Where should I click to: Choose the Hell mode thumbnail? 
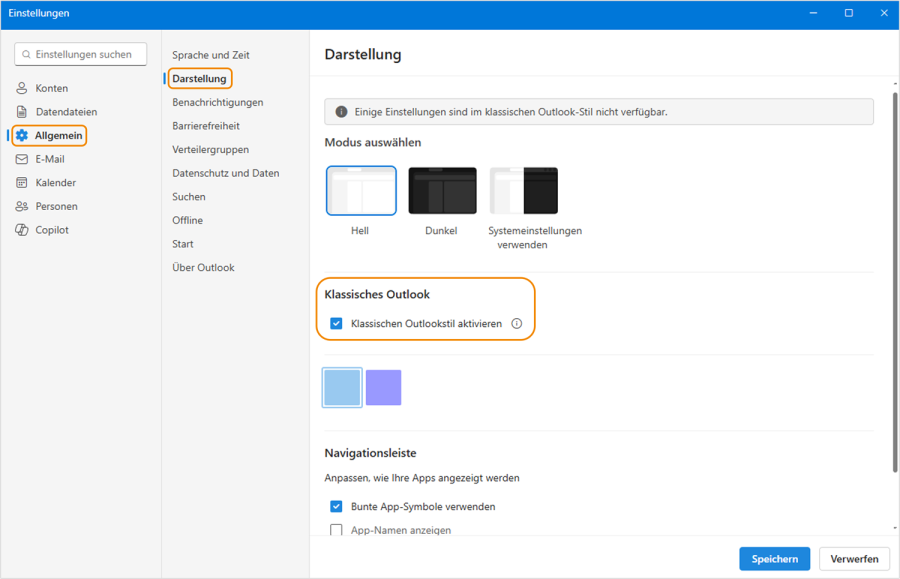(x=361, y=191)
